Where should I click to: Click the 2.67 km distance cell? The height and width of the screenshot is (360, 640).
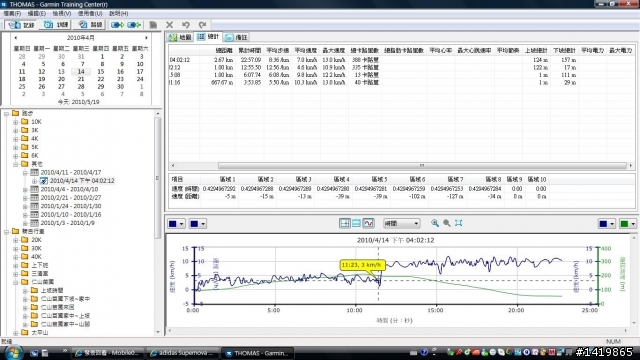224,60
